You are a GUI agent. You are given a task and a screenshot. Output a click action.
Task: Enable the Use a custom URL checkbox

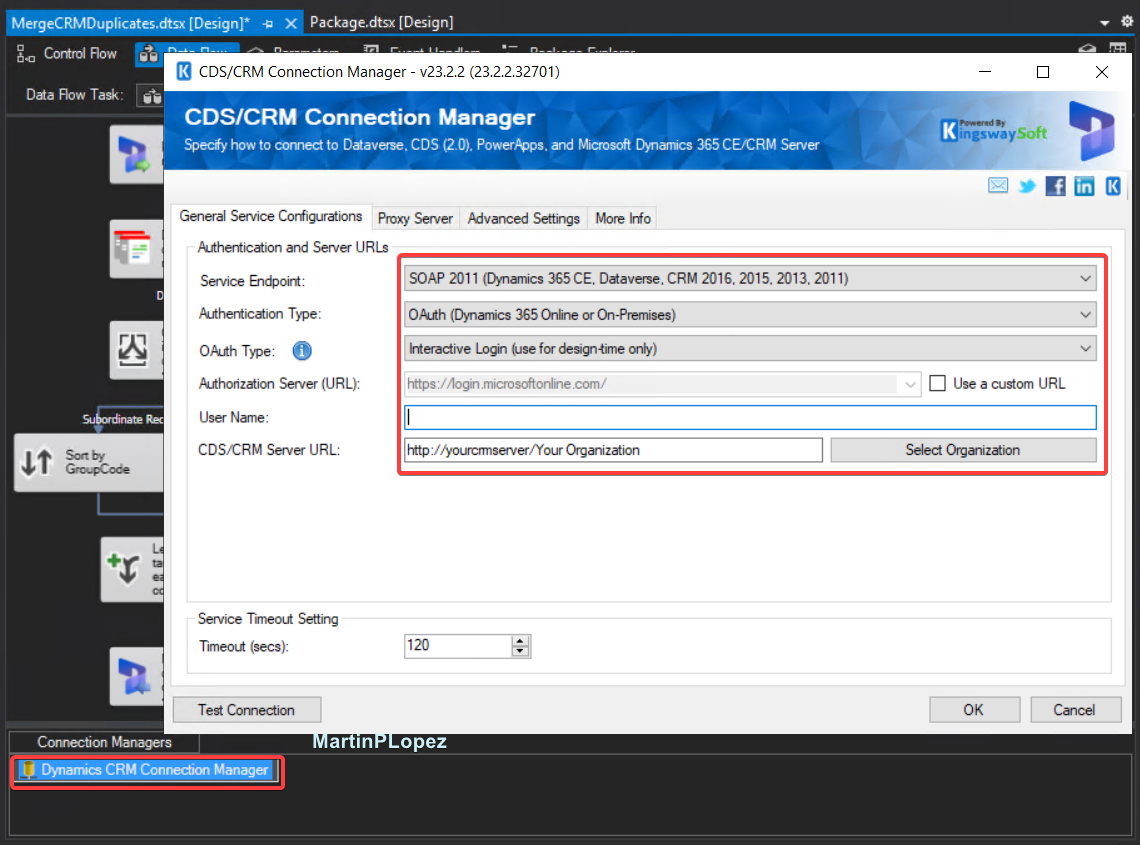937,383
